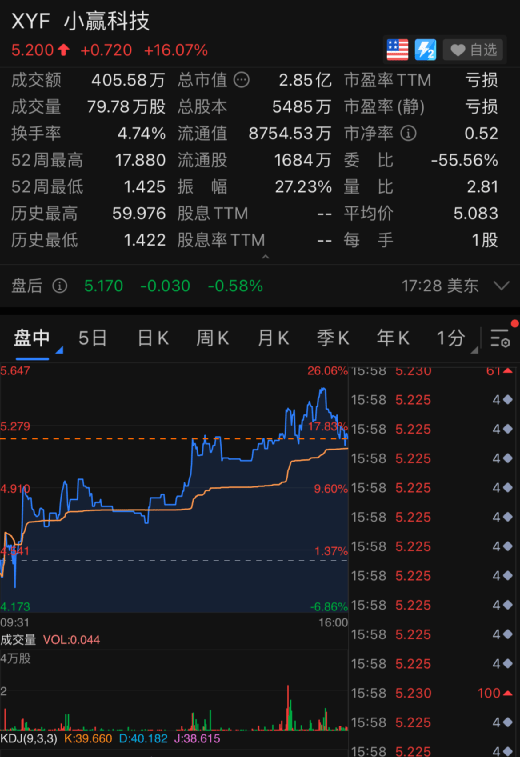Image resolution: width=520 pixels, height=757 pixels.
Task: Switch to 年K chart tab
Action: coord(393,338)
